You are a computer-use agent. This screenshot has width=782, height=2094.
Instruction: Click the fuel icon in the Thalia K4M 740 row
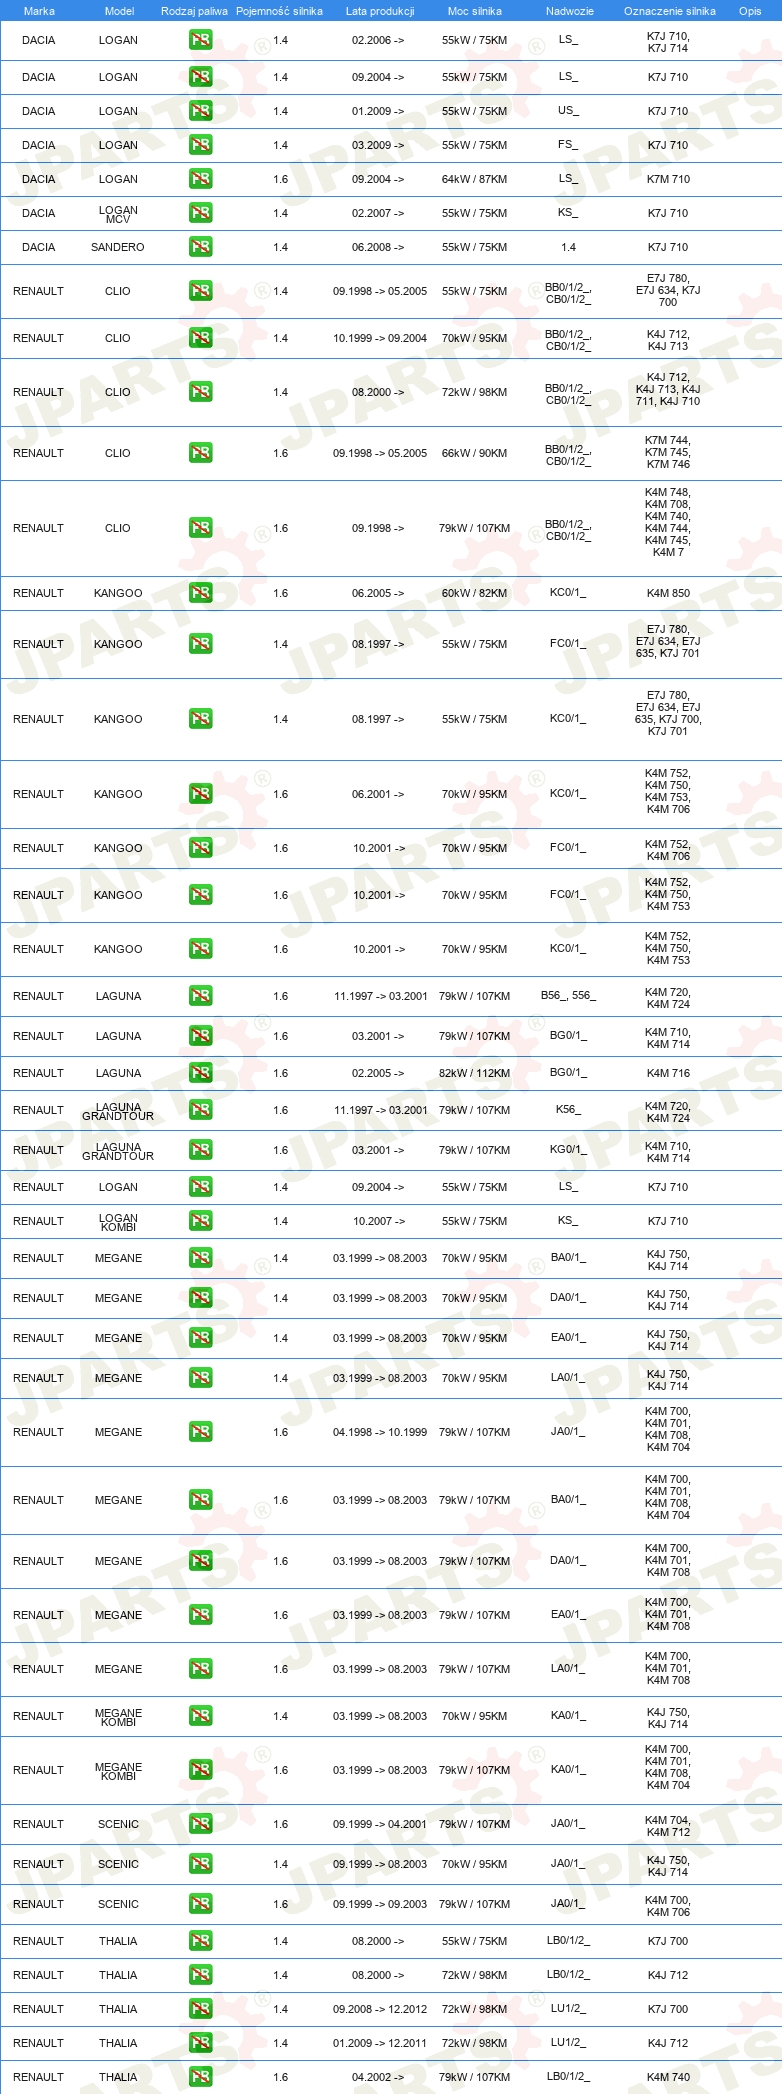[x=200, y=2077]
